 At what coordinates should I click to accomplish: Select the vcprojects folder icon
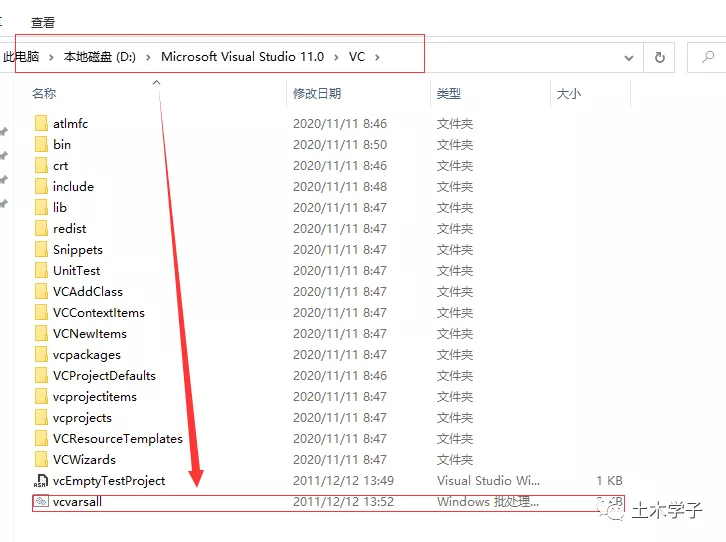(41, 417)
